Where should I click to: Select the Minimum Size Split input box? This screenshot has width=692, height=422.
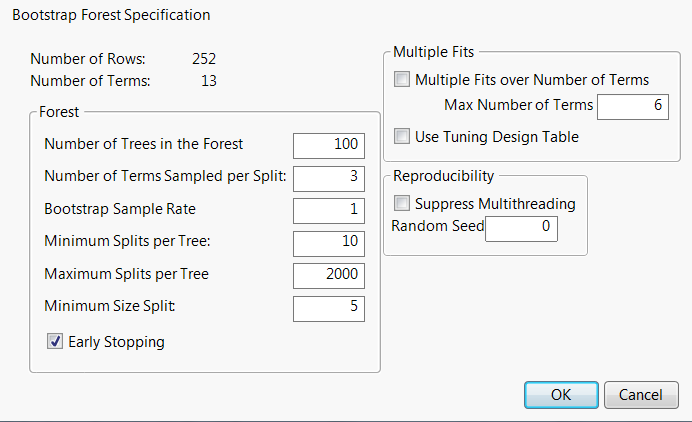click(x=329, y=308)
